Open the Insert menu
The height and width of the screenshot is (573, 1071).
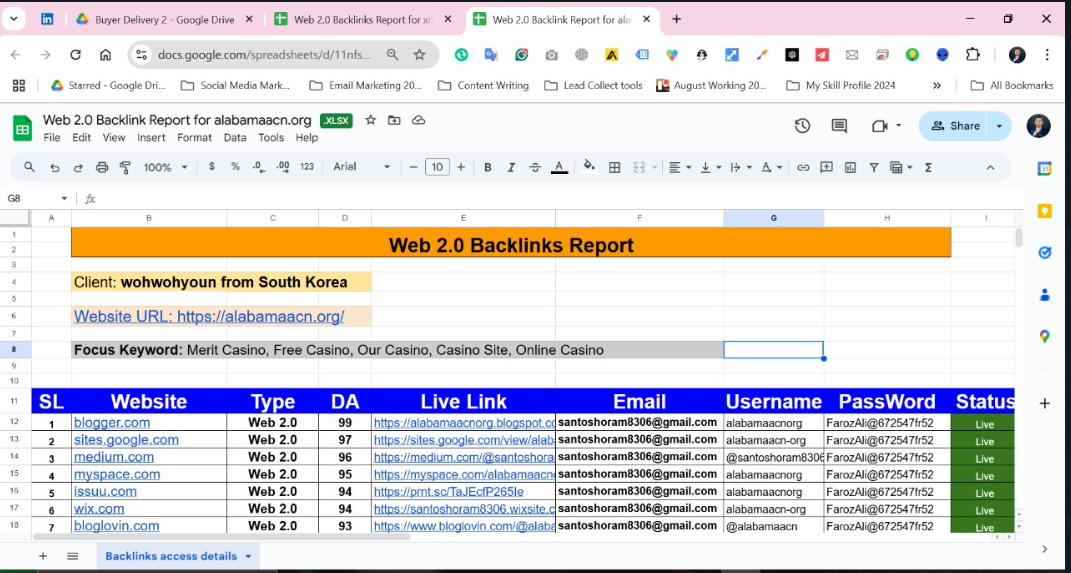151,138
